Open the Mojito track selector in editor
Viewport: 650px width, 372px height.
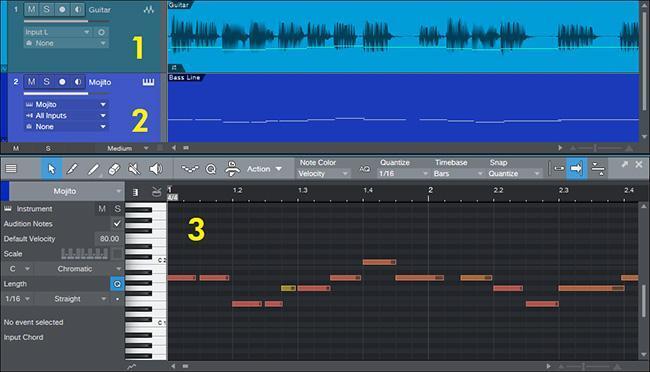66,191
